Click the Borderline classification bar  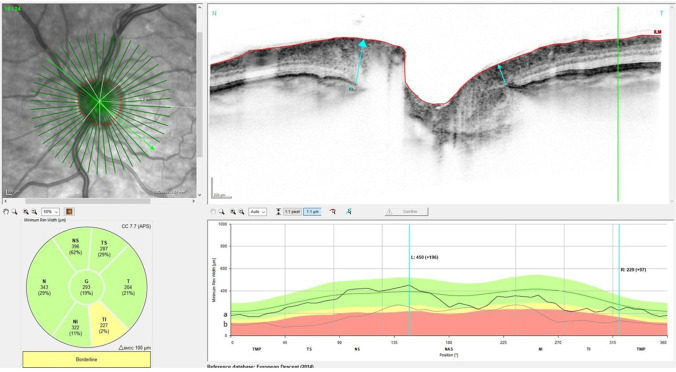pos(87,359)
